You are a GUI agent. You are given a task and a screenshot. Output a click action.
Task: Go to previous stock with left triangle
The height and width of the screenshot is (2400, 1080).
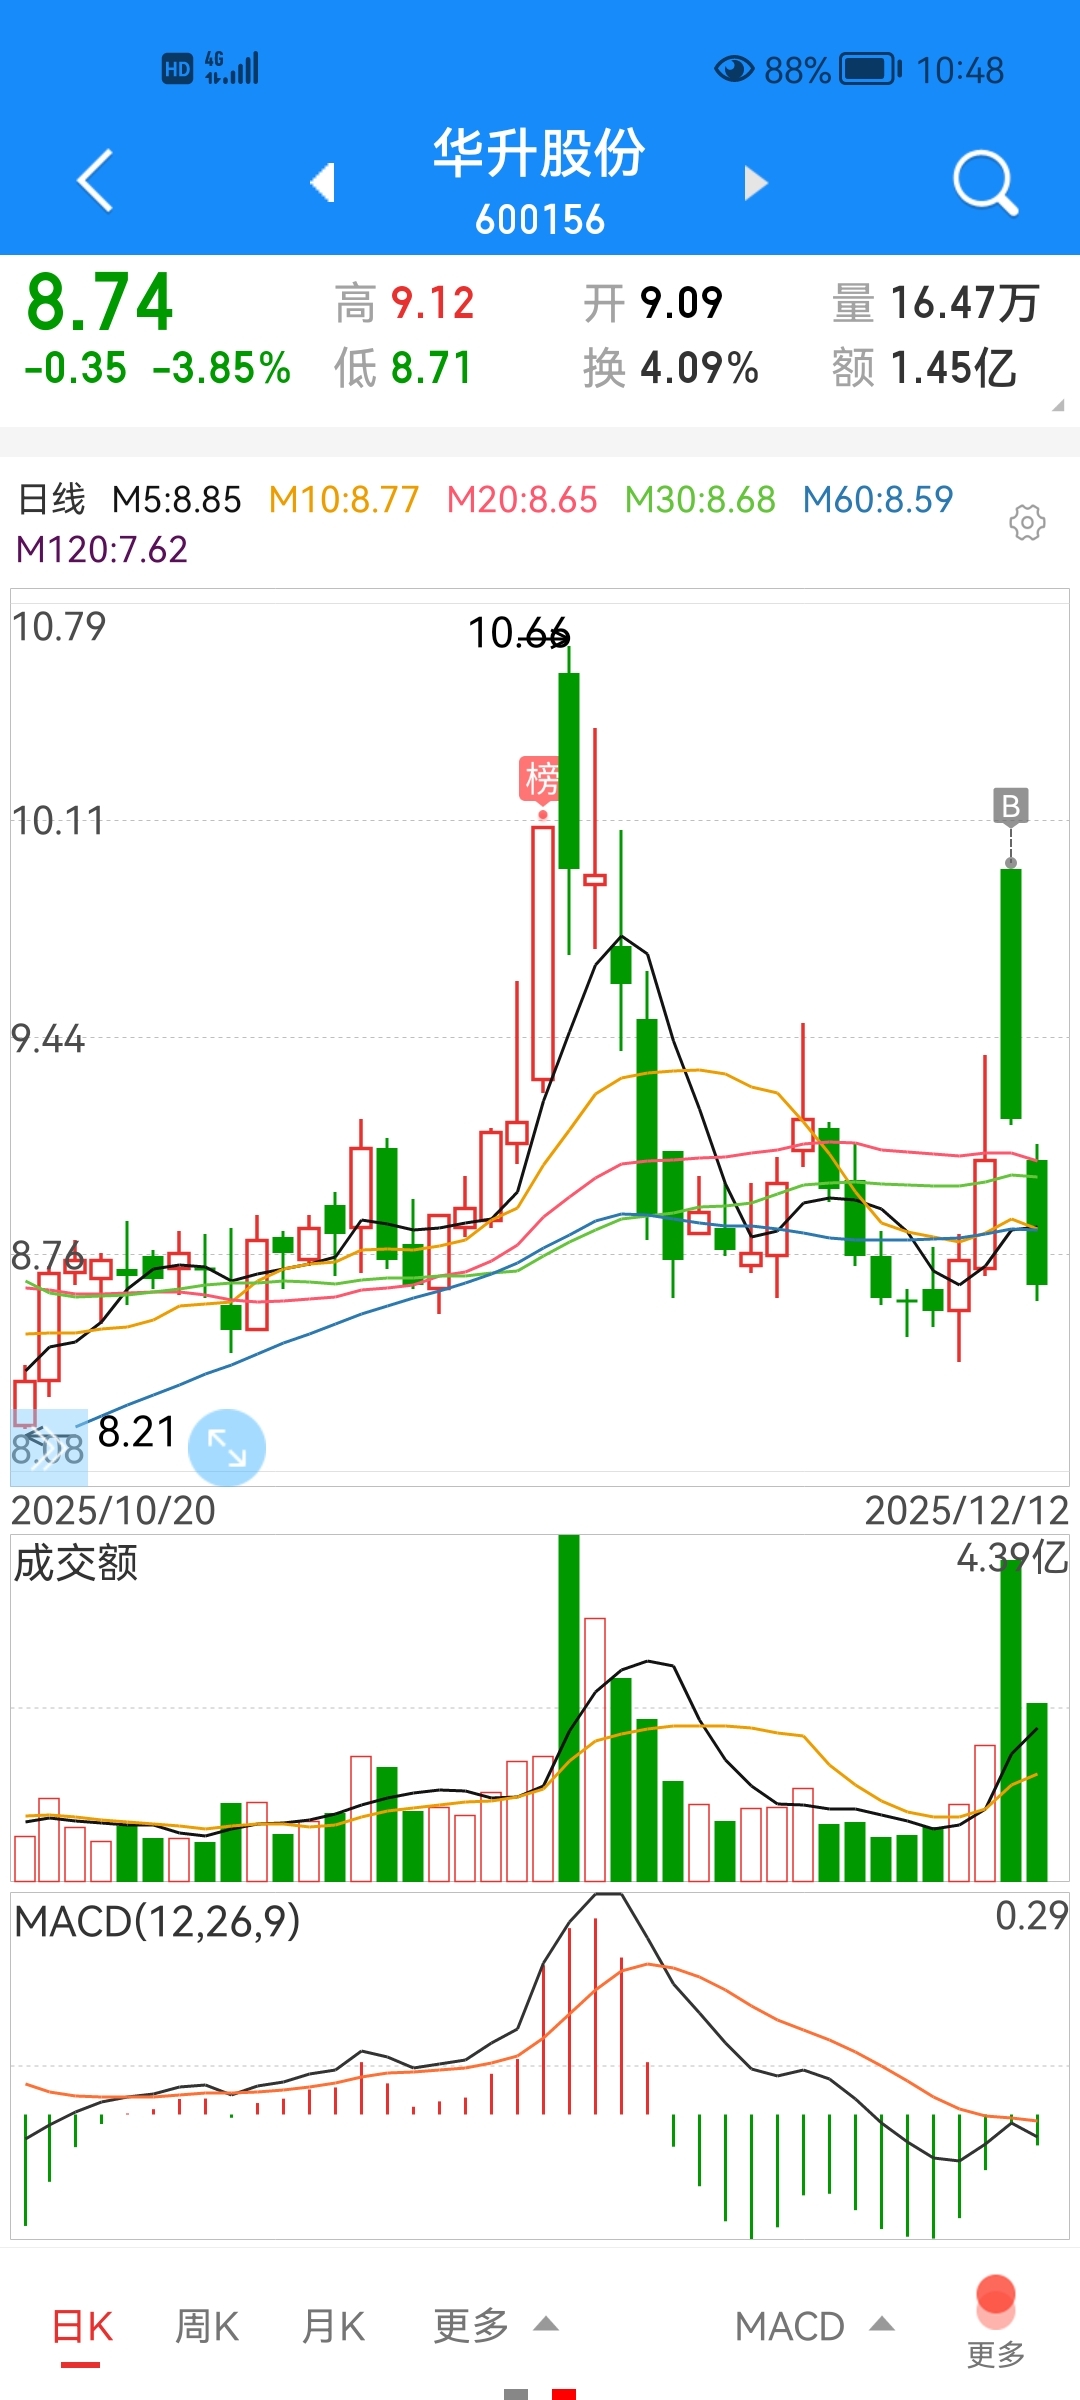click(322, 183)
